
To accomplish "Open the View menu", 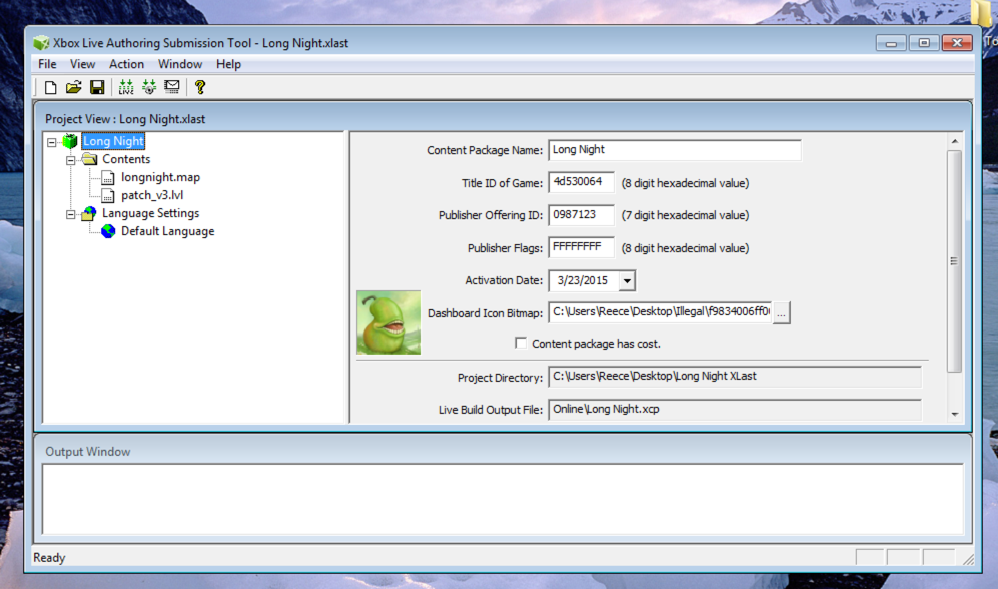I will [x=82, y=64].
